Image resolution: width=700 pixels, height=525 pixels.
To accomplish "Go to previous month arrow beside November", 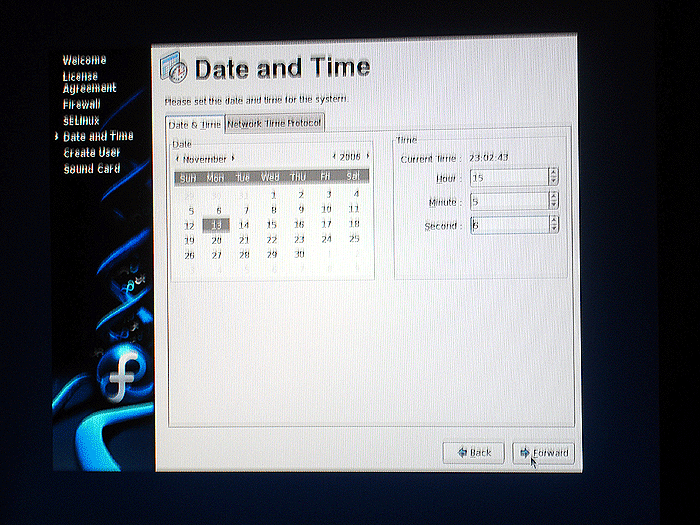I will [177, 158].
